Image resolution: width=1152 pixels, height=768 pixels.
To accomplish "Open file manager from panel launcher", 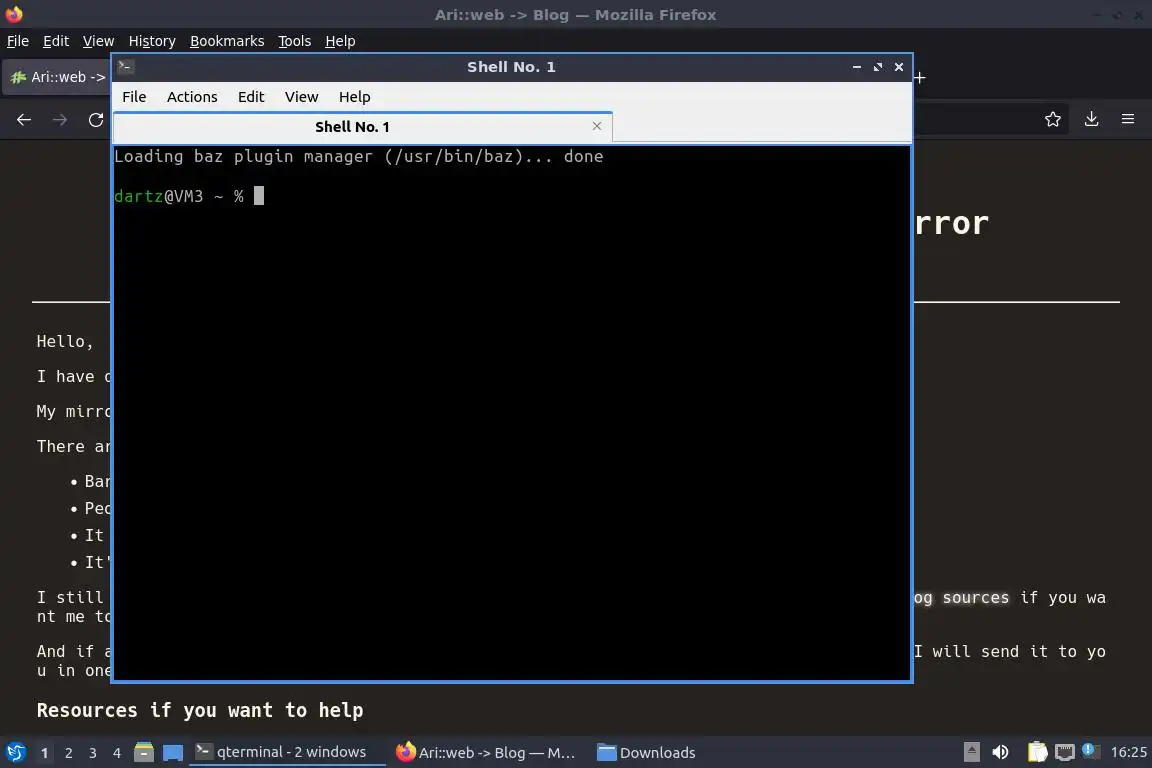I will point(144,752).
